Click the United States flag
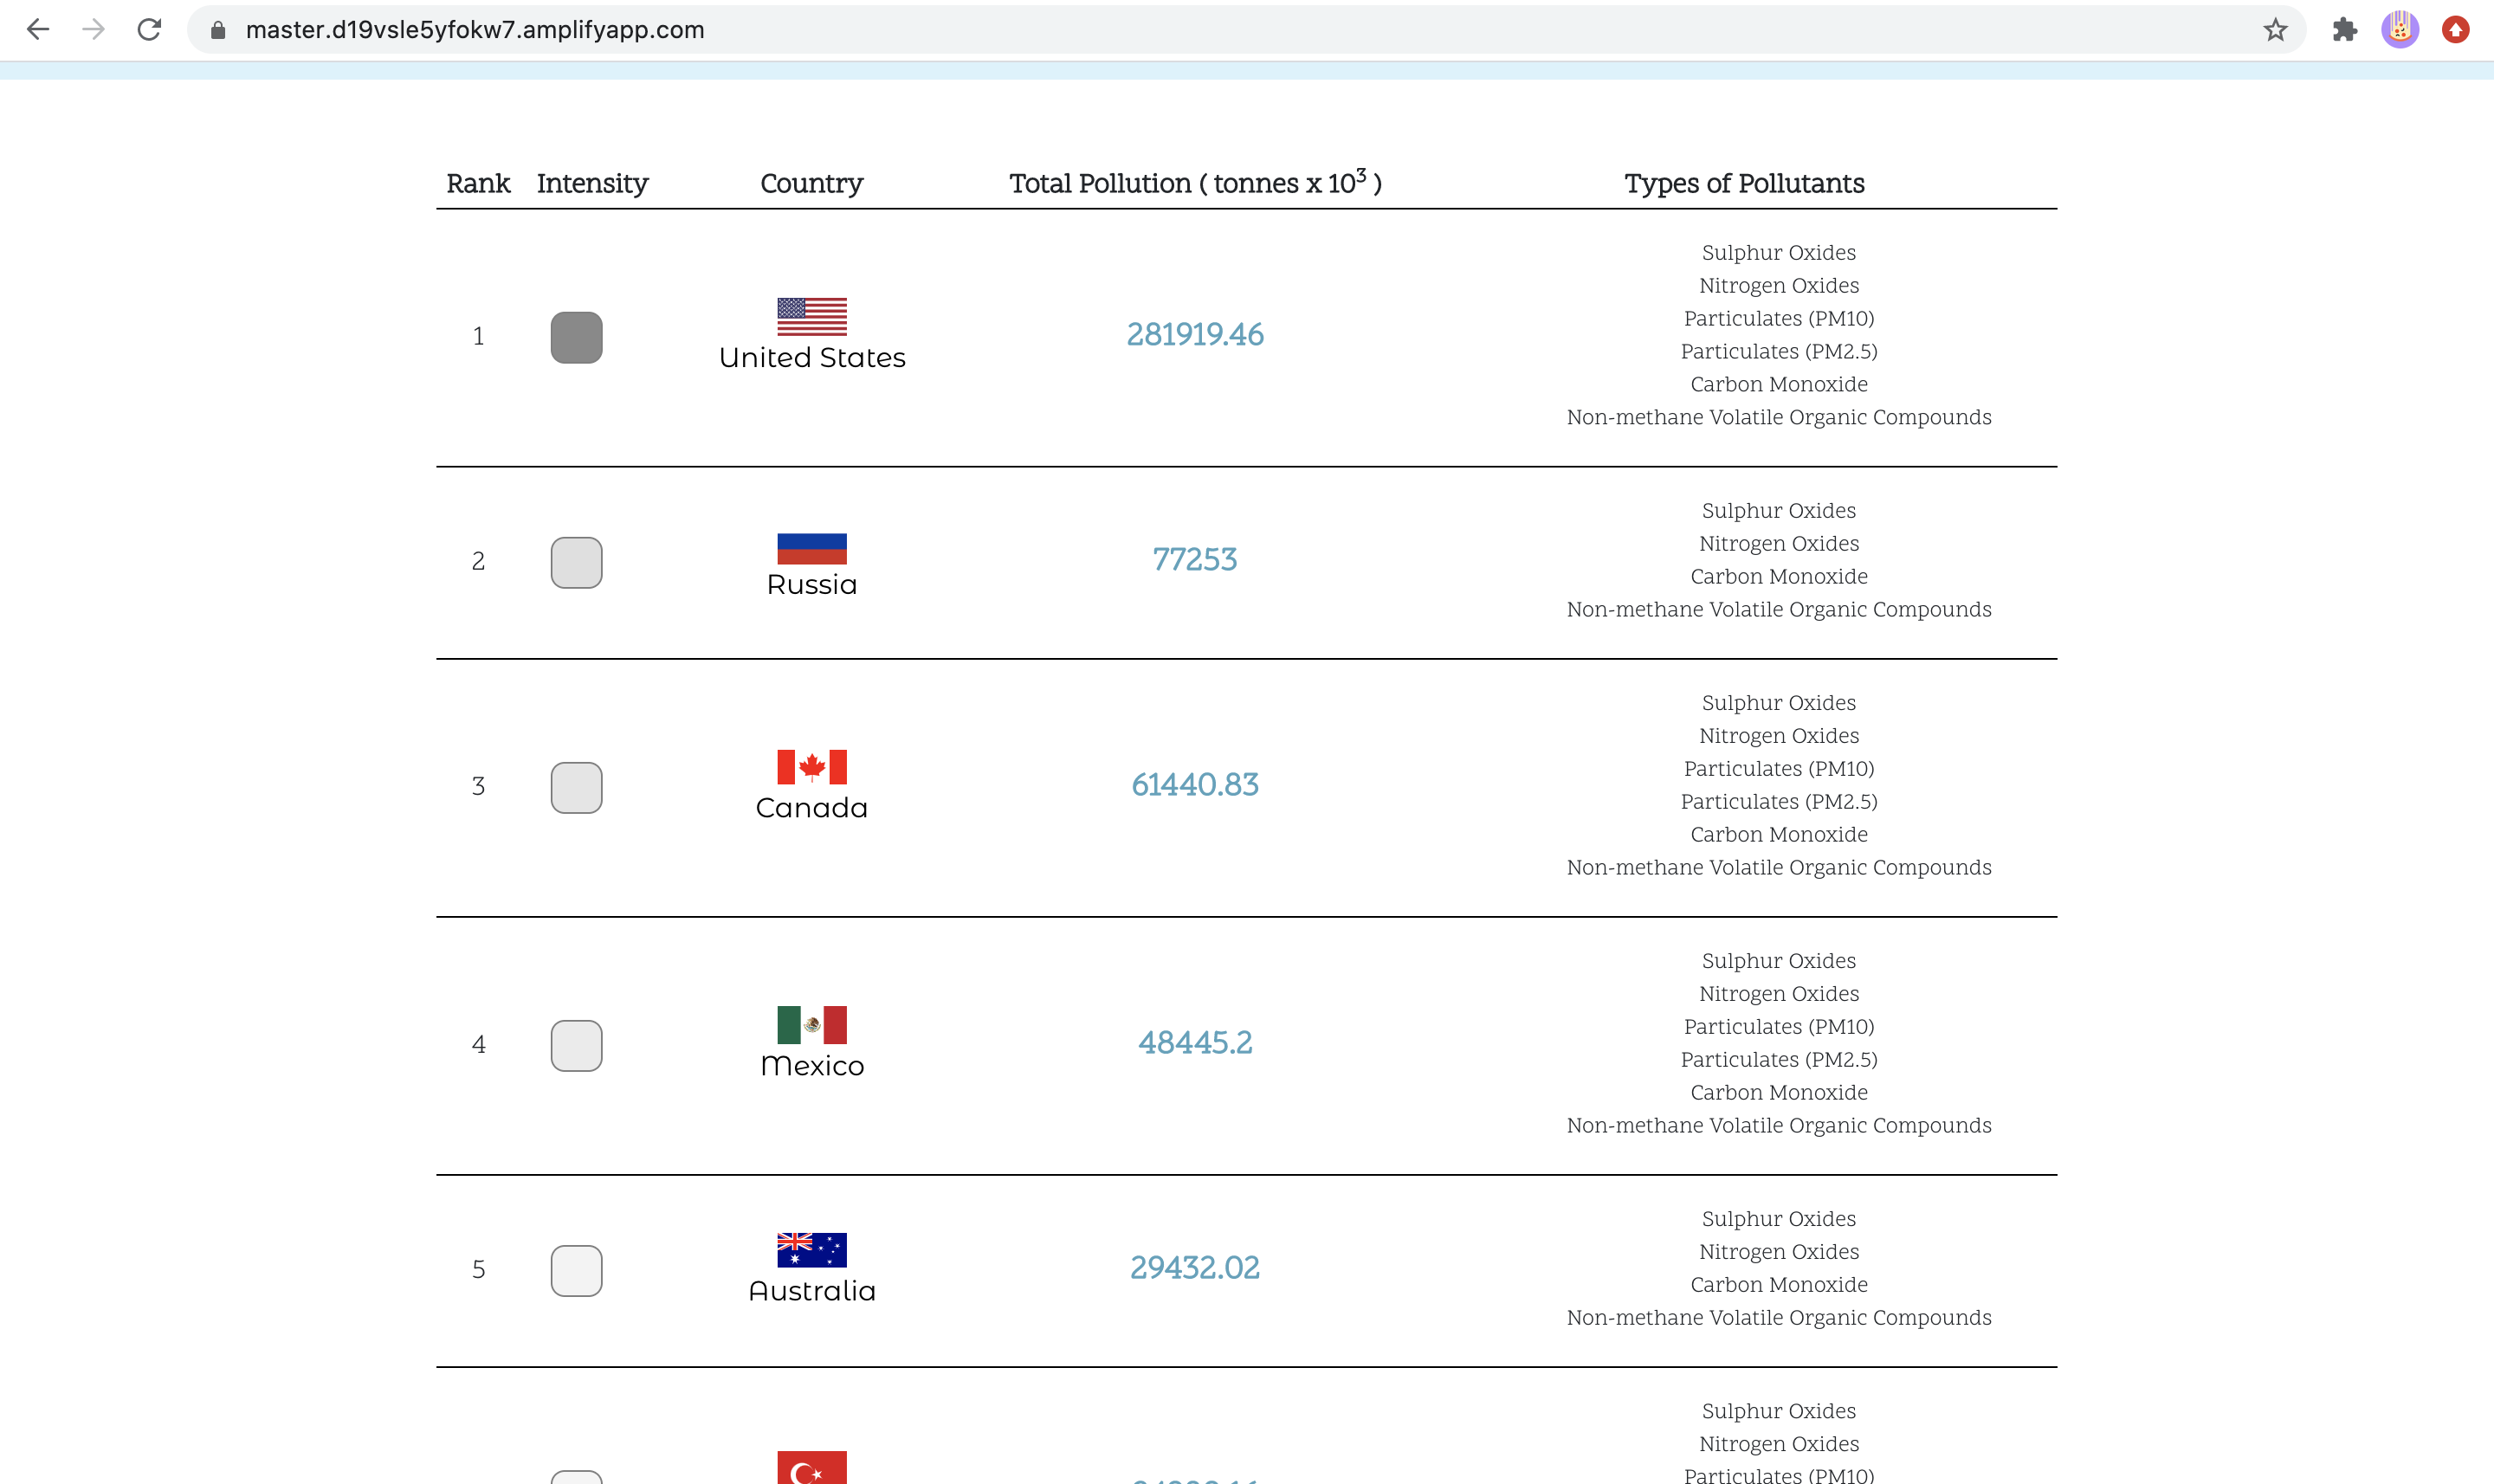The width and height of the screenshot is (2494, 1484). (811, 317)
